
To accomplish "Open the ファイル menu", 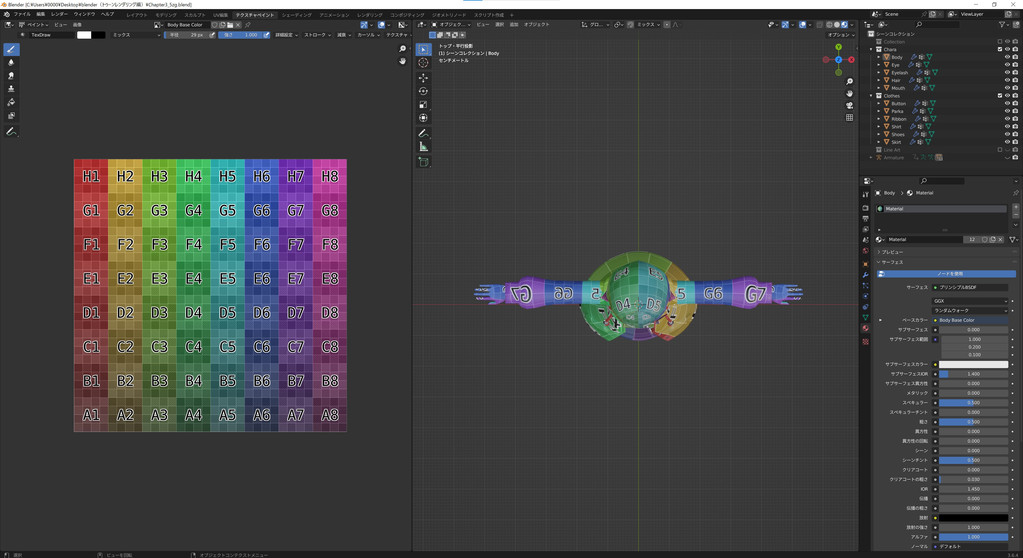I will (22, 14).
